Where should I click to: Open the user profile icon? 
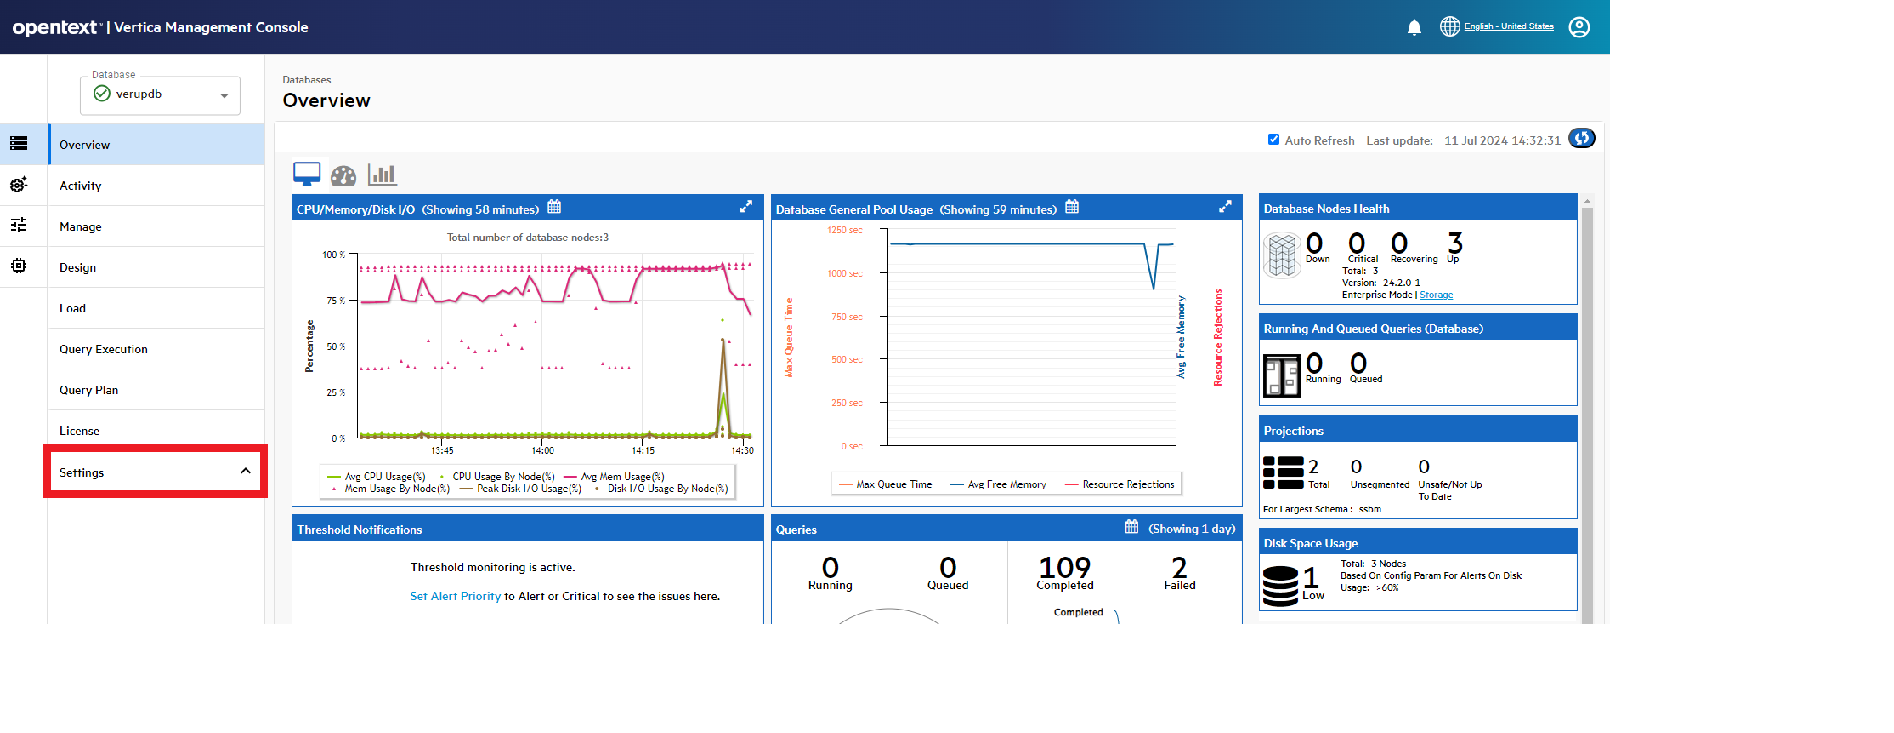pos(1579,27)
